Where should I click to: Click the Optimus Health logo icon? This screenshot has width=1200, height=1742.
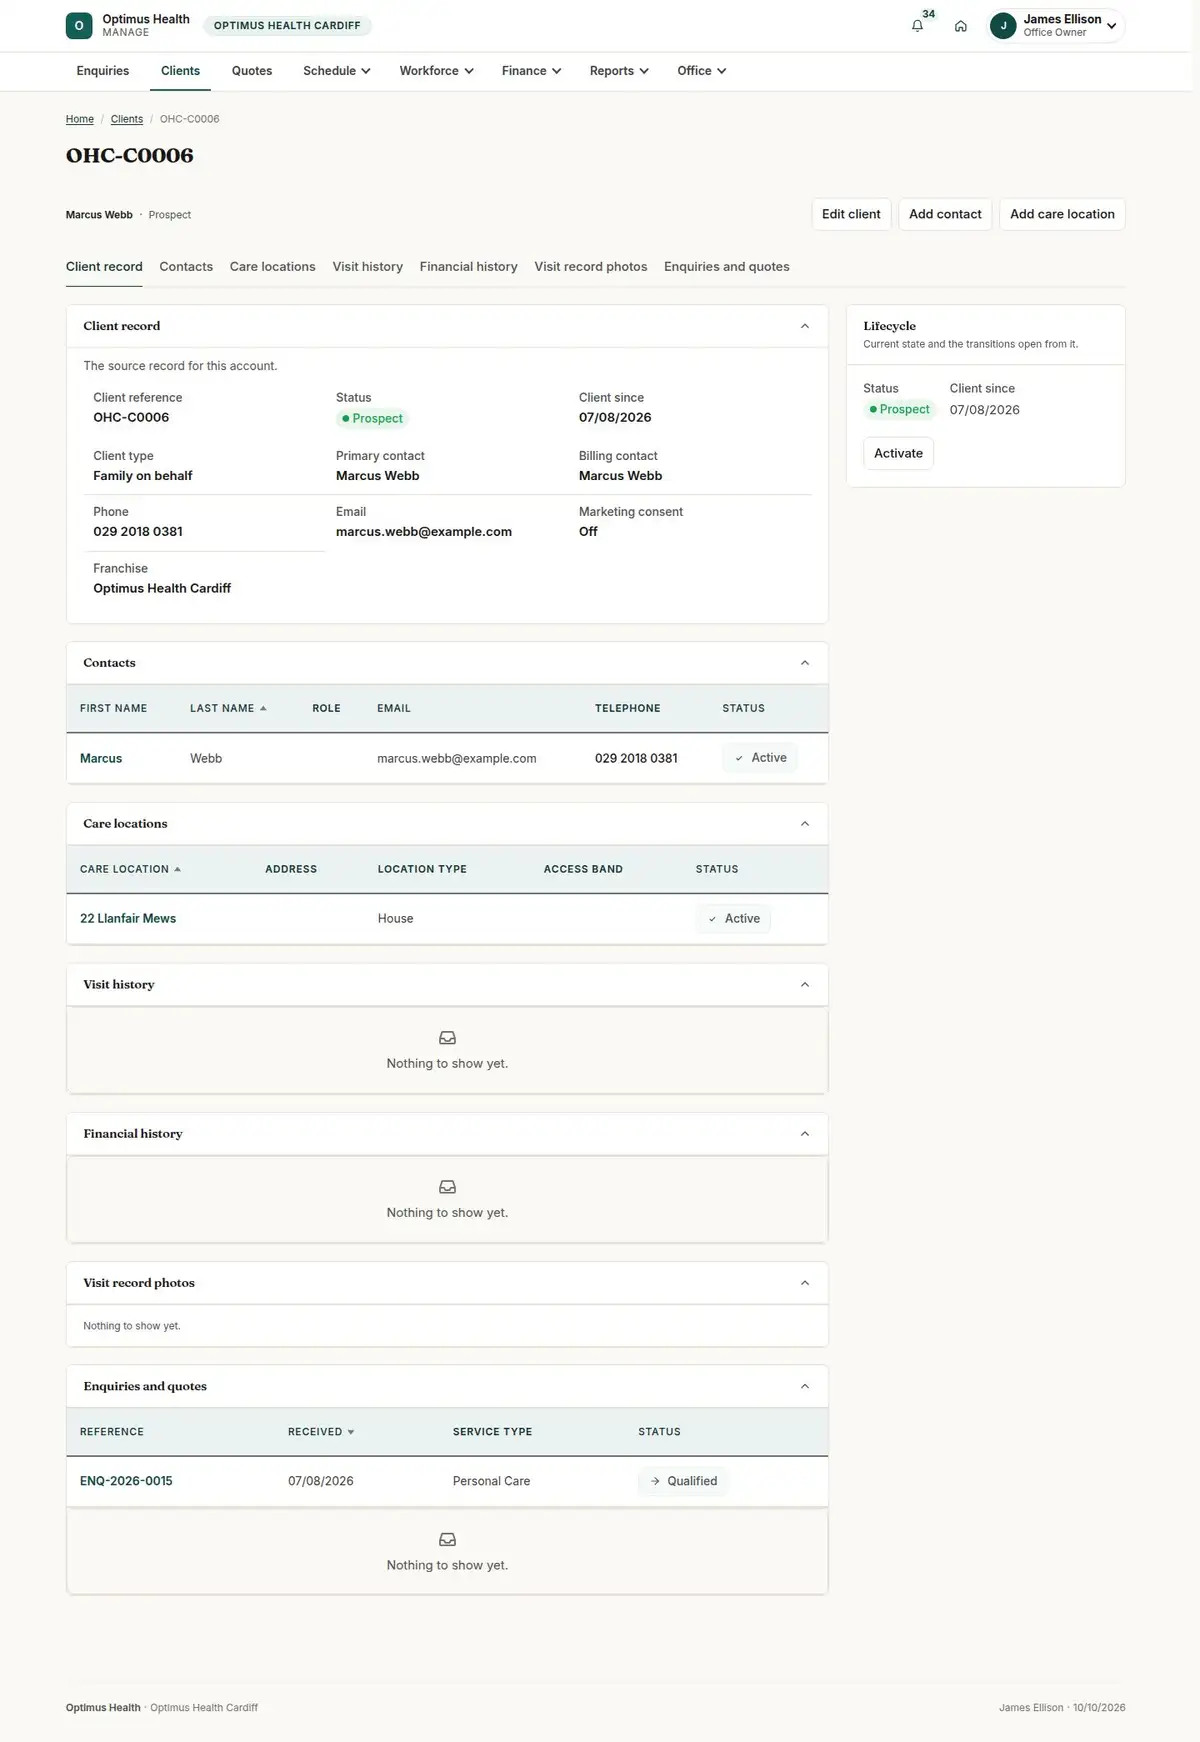(79, 26)
